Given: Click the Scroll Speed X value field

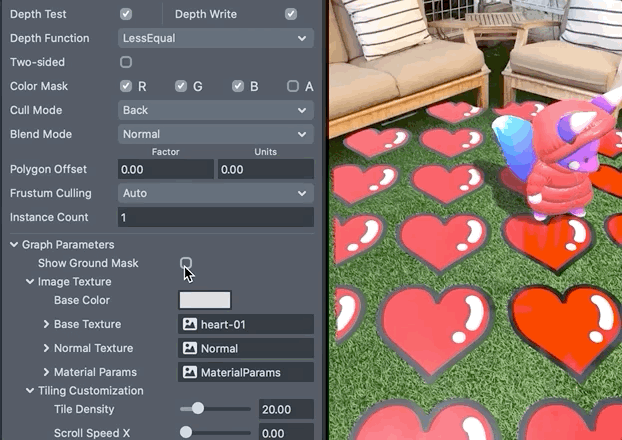Looking at the screenshot, I should point(286,432).
